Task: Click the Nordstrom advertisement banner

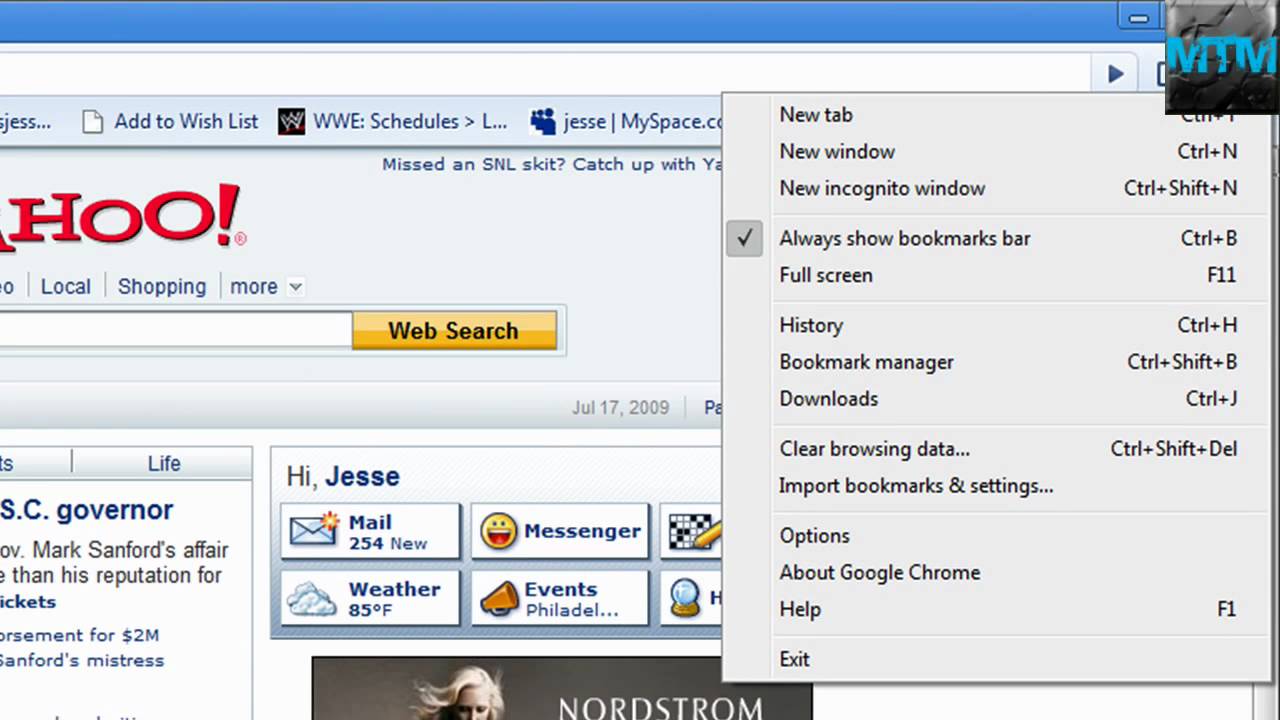Action: (562, 689)
